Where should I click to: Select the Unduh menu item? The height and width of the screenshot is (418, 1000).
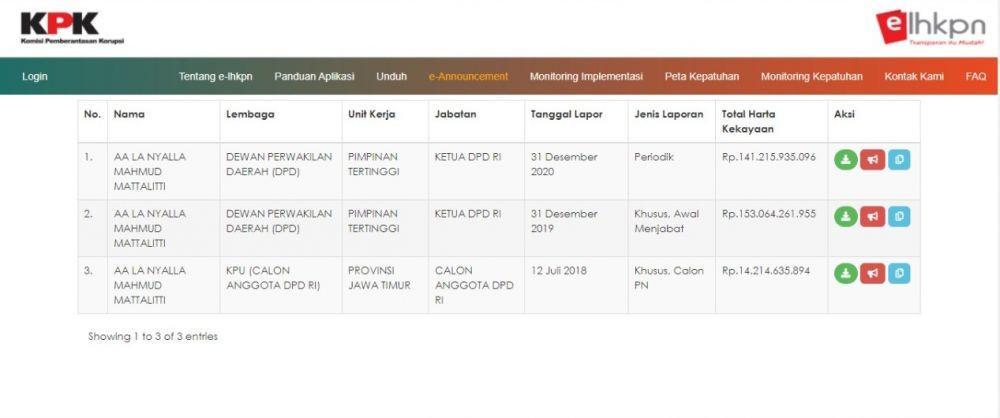coord(392,77)
